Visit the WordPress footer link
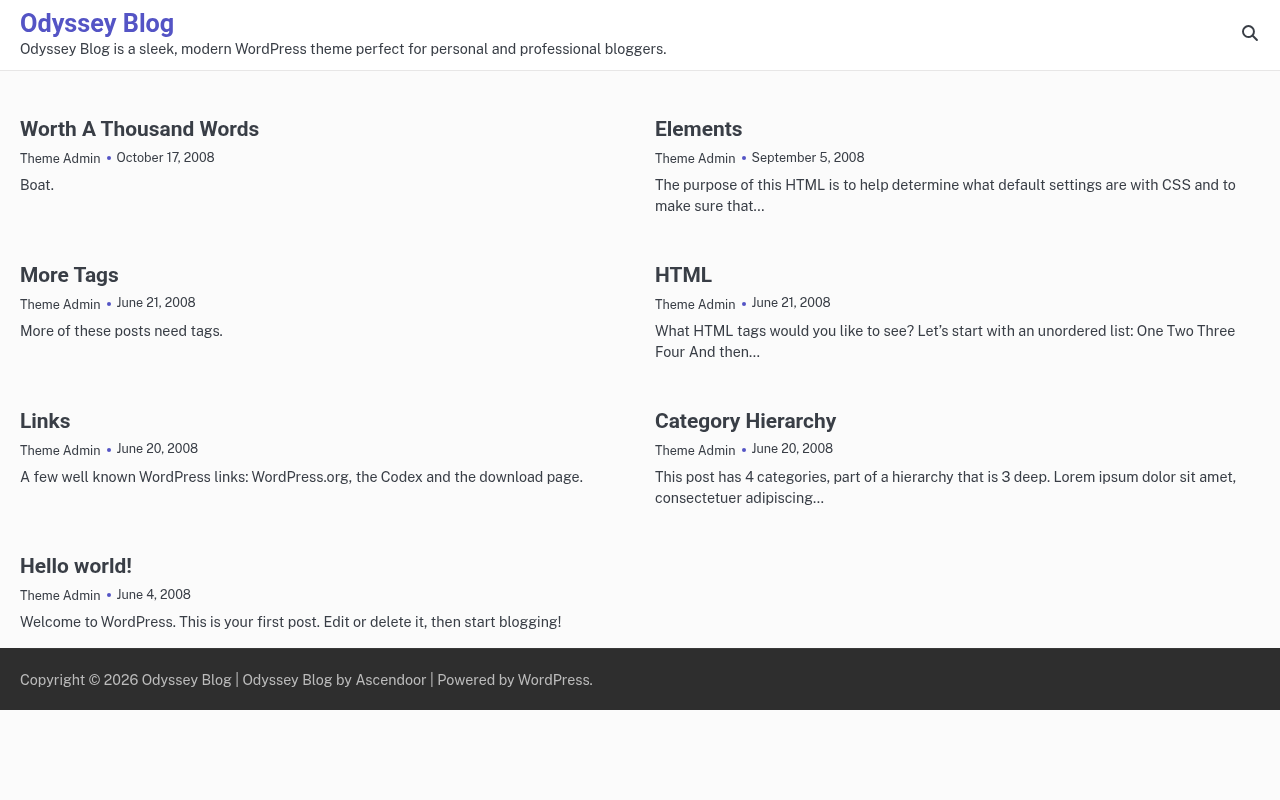The image size is (1280, 800). [553, 680]
